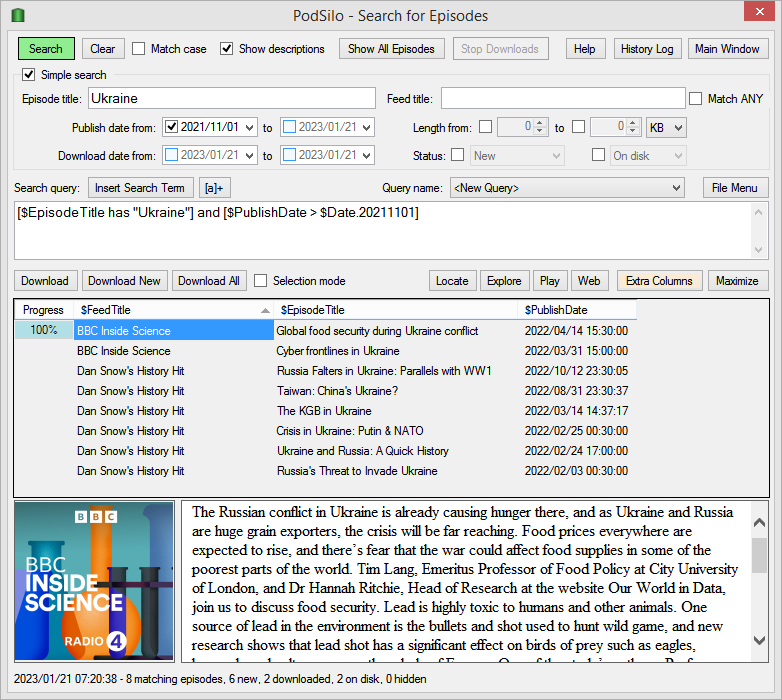
Task: Expand the Publish date from date picker
Action: [250, 128]
